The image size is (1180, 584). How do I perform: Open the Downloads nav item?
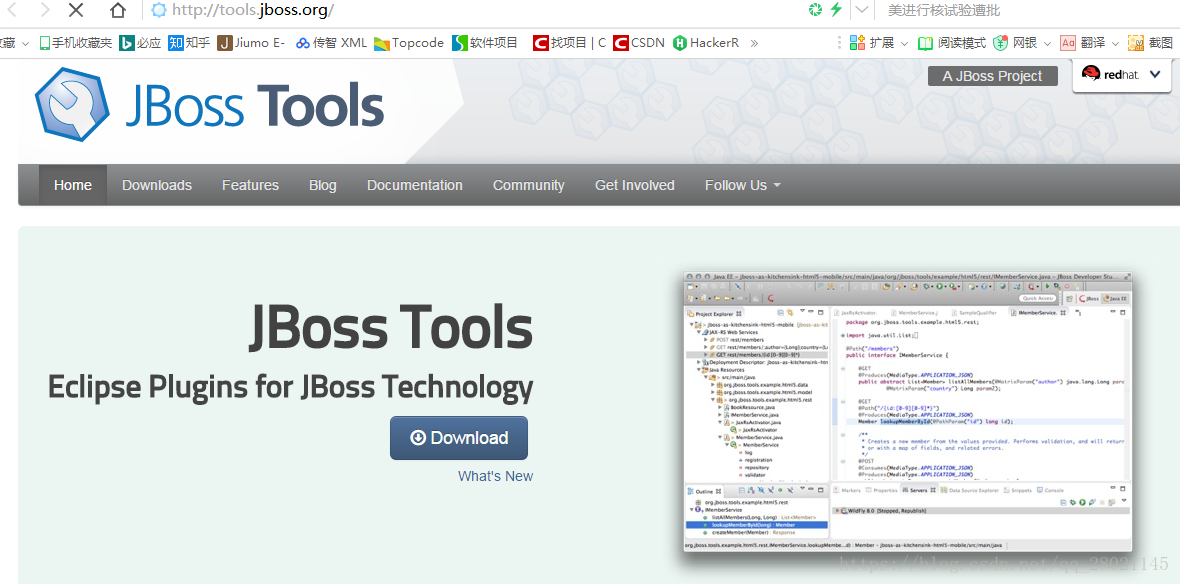157,185
